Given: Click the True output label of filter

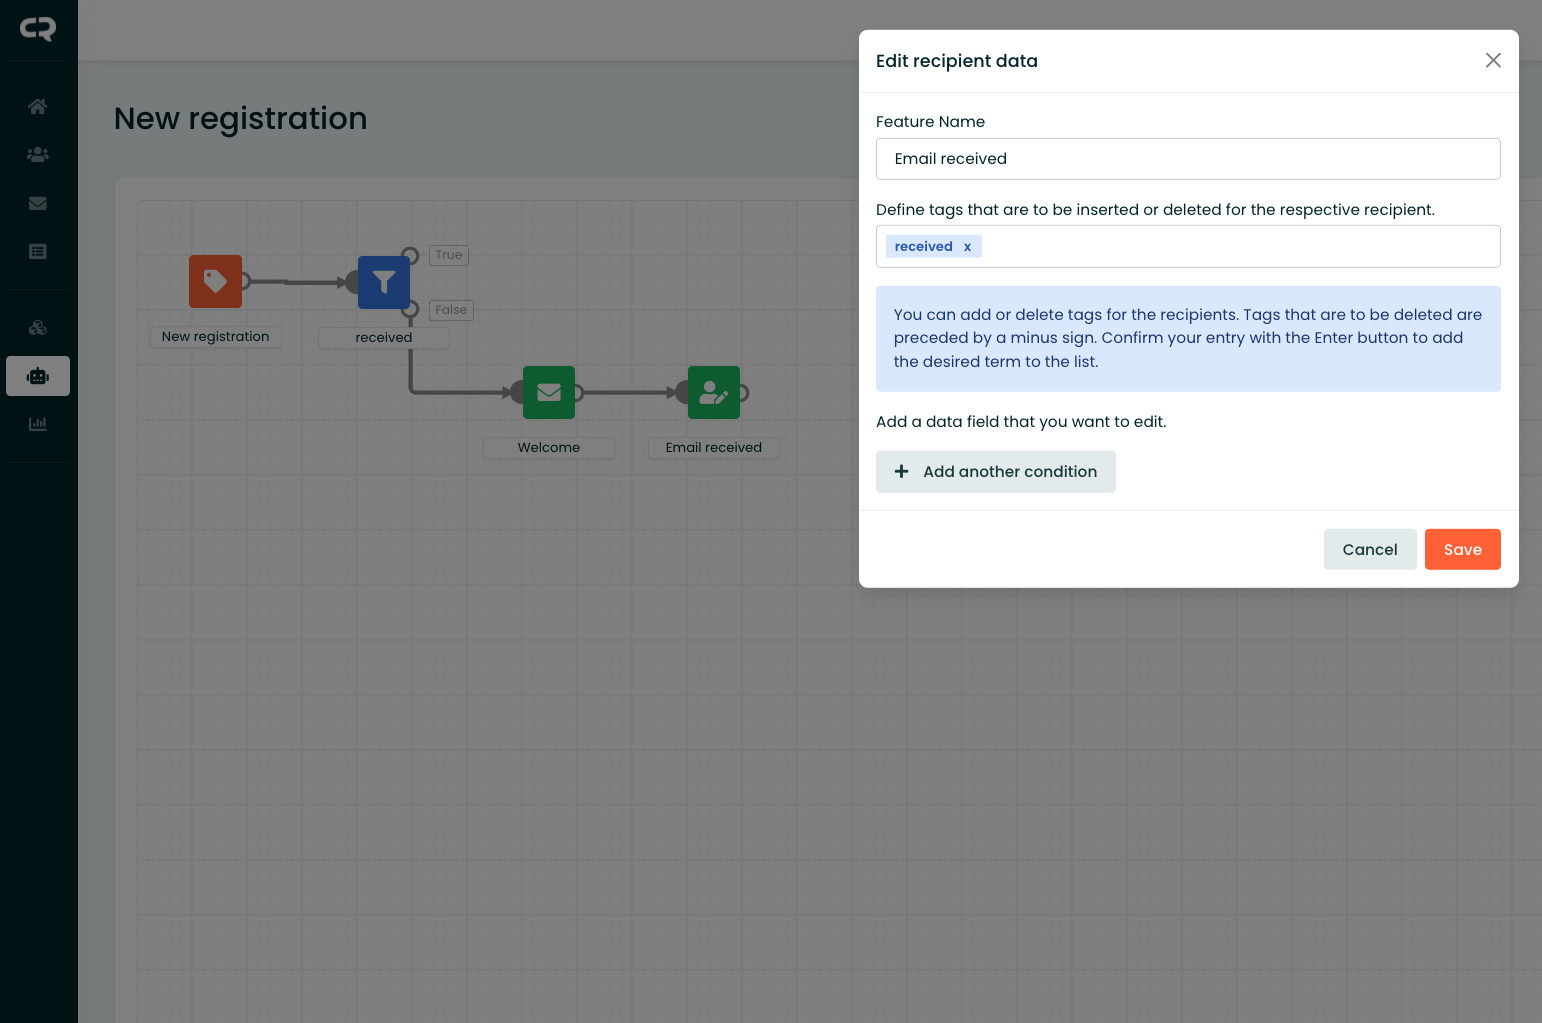Looking at the screenshot, I should 449,255.
